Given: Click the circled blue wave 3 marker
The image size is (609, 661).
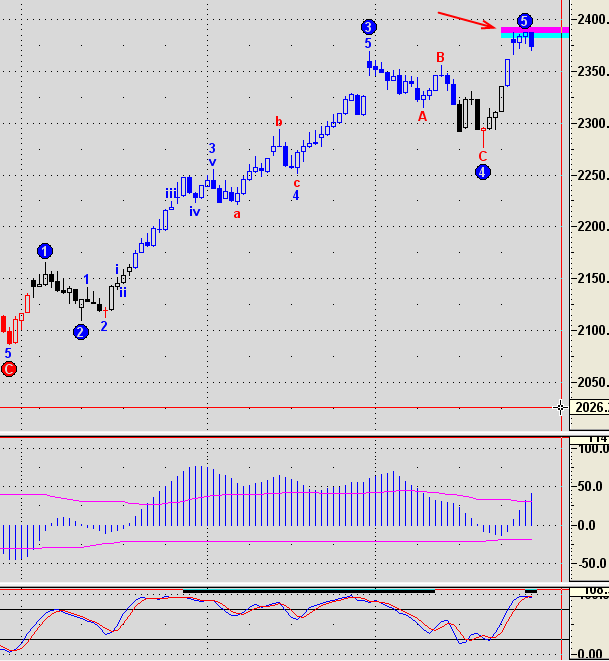Looking at the screenshot, I should pyautogui.click(x=369, y=27).
